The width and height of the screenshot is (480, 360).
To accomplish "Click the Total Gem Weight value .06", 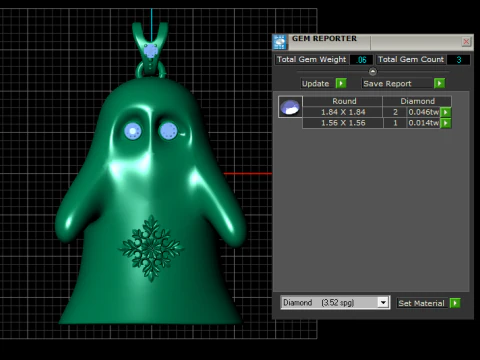I will point(361,60).
